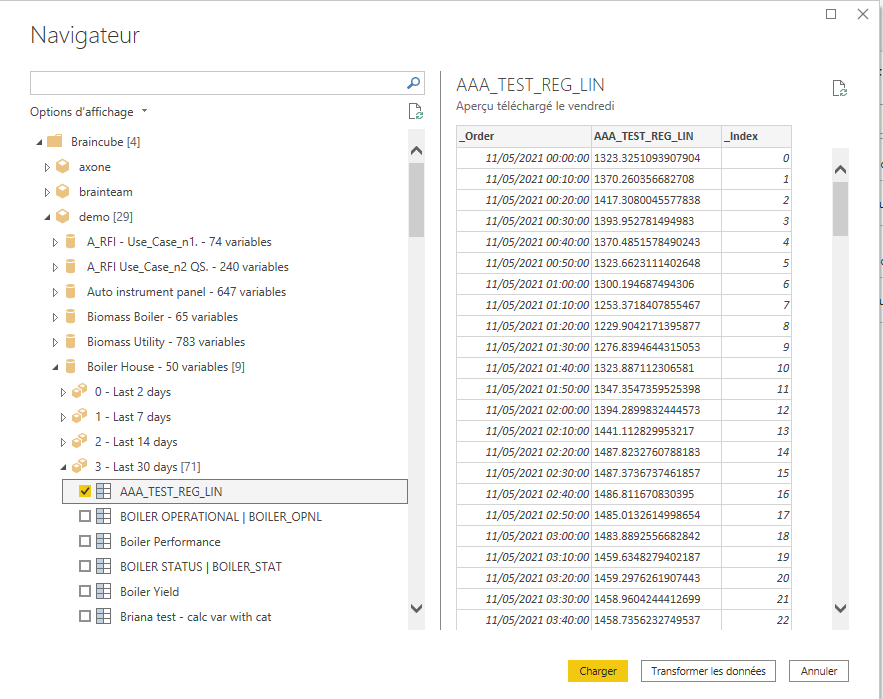
Task: Click the 11/05/2021 01:00:00 cell
Action: [x=524, y=284]
